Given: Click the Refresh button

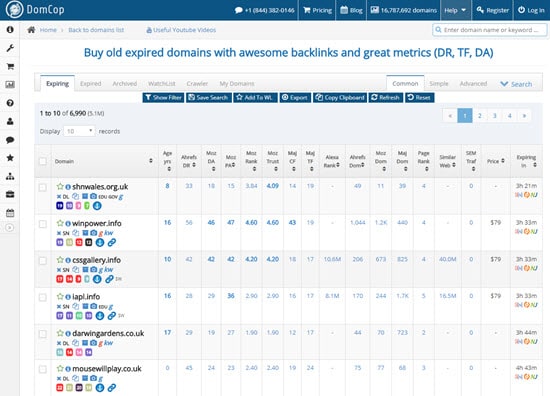Looking at the screenshot, I should (385, 98).
